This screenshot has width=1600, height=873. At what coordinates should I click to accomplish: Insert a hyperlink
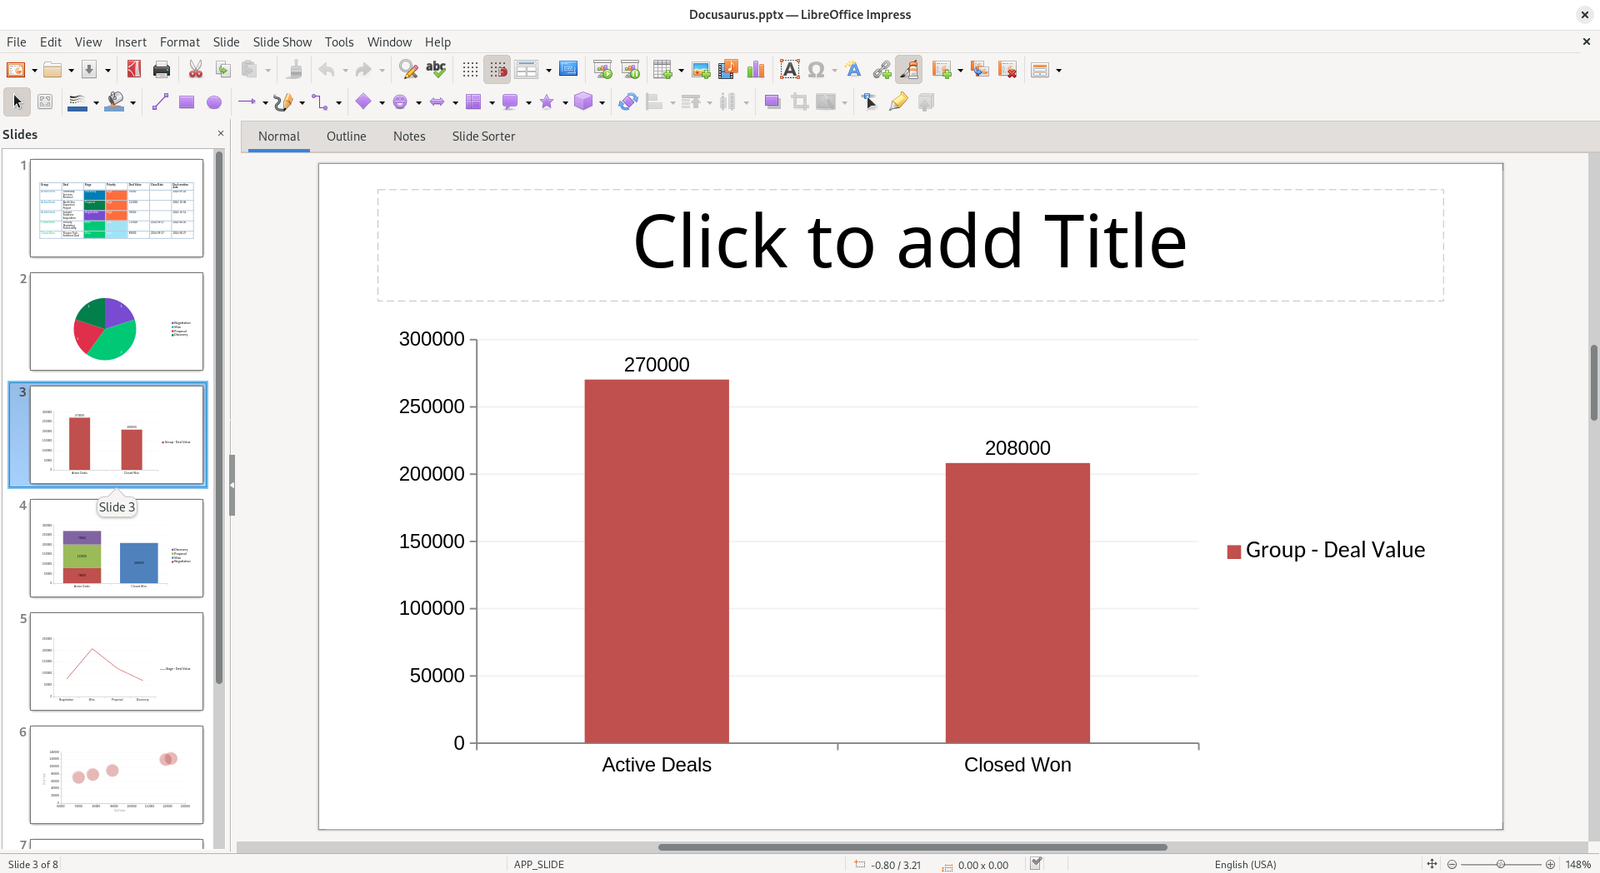881,69
